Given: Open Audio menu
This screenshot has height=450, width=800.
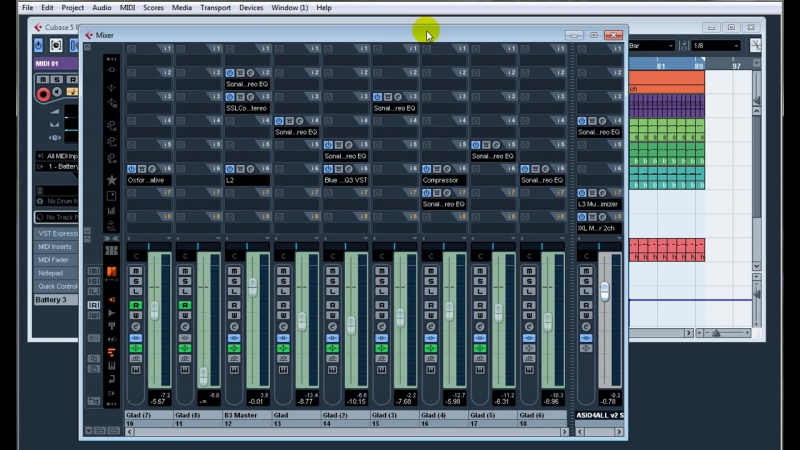Looking at the screenshot, I should [102, 8].
